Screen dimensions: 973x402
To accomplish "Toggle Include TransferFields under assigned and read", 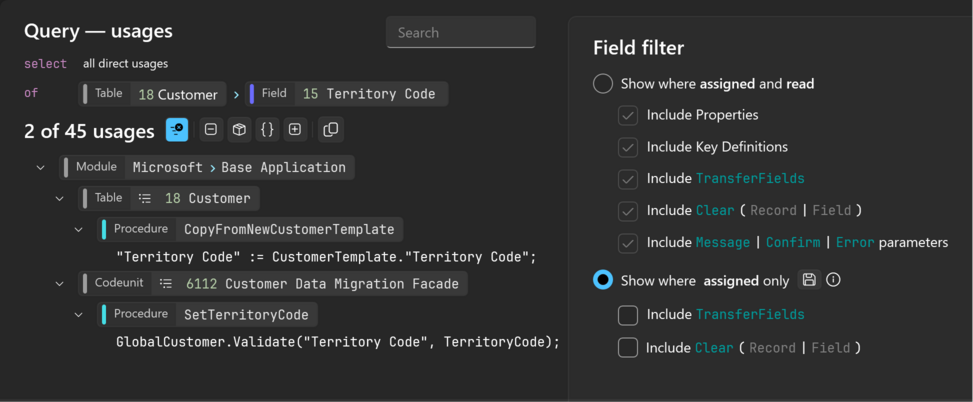I will point(628,179).
